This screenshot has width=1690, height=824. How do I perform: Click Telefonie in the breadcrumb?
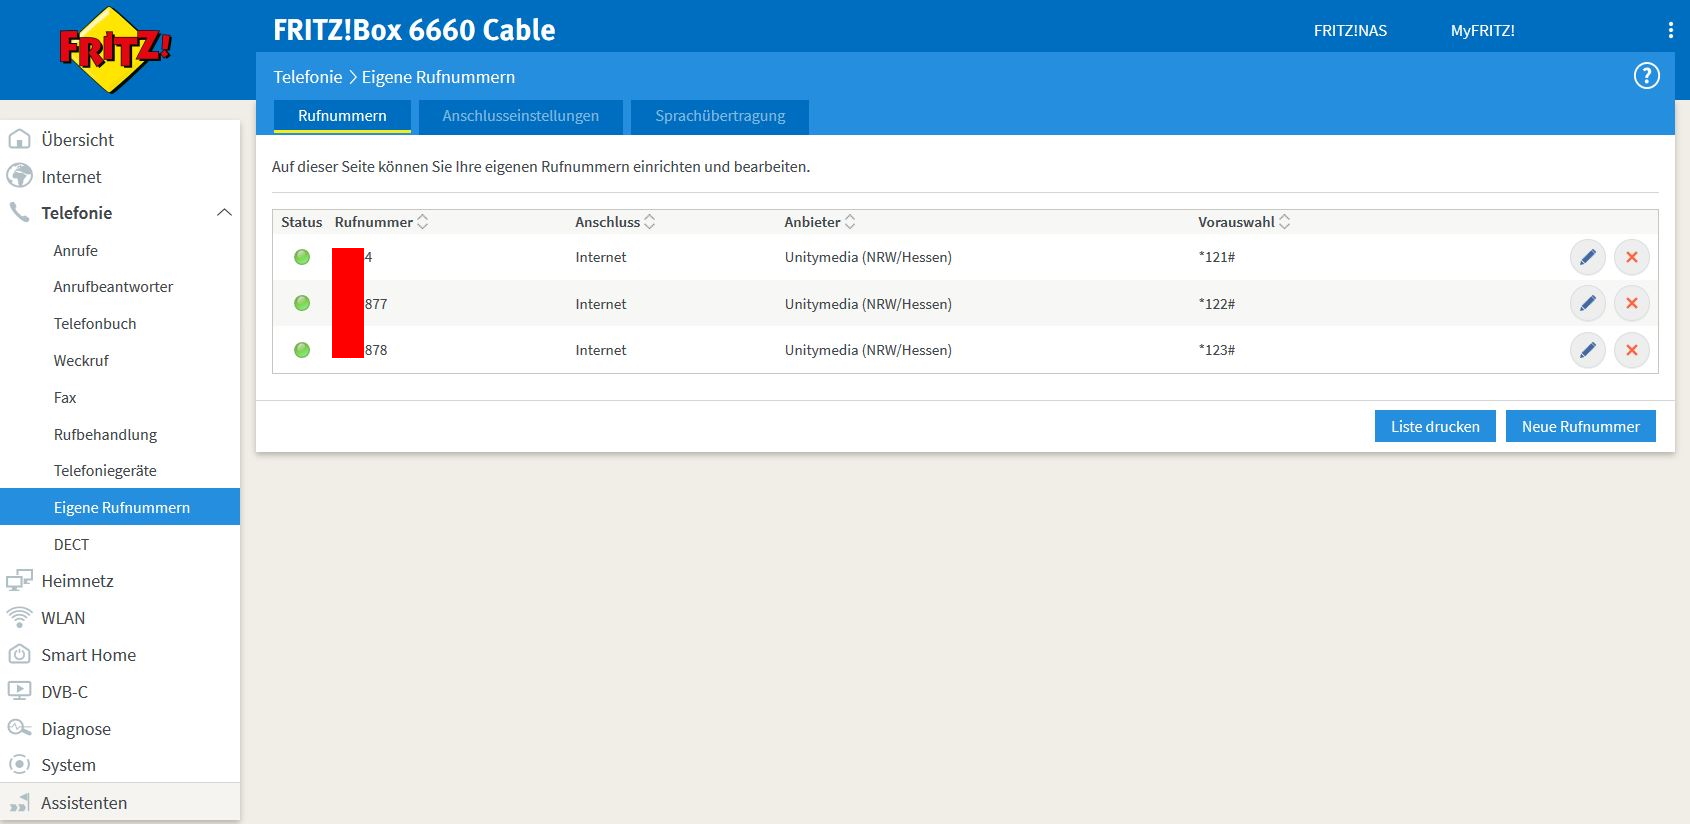308,77
